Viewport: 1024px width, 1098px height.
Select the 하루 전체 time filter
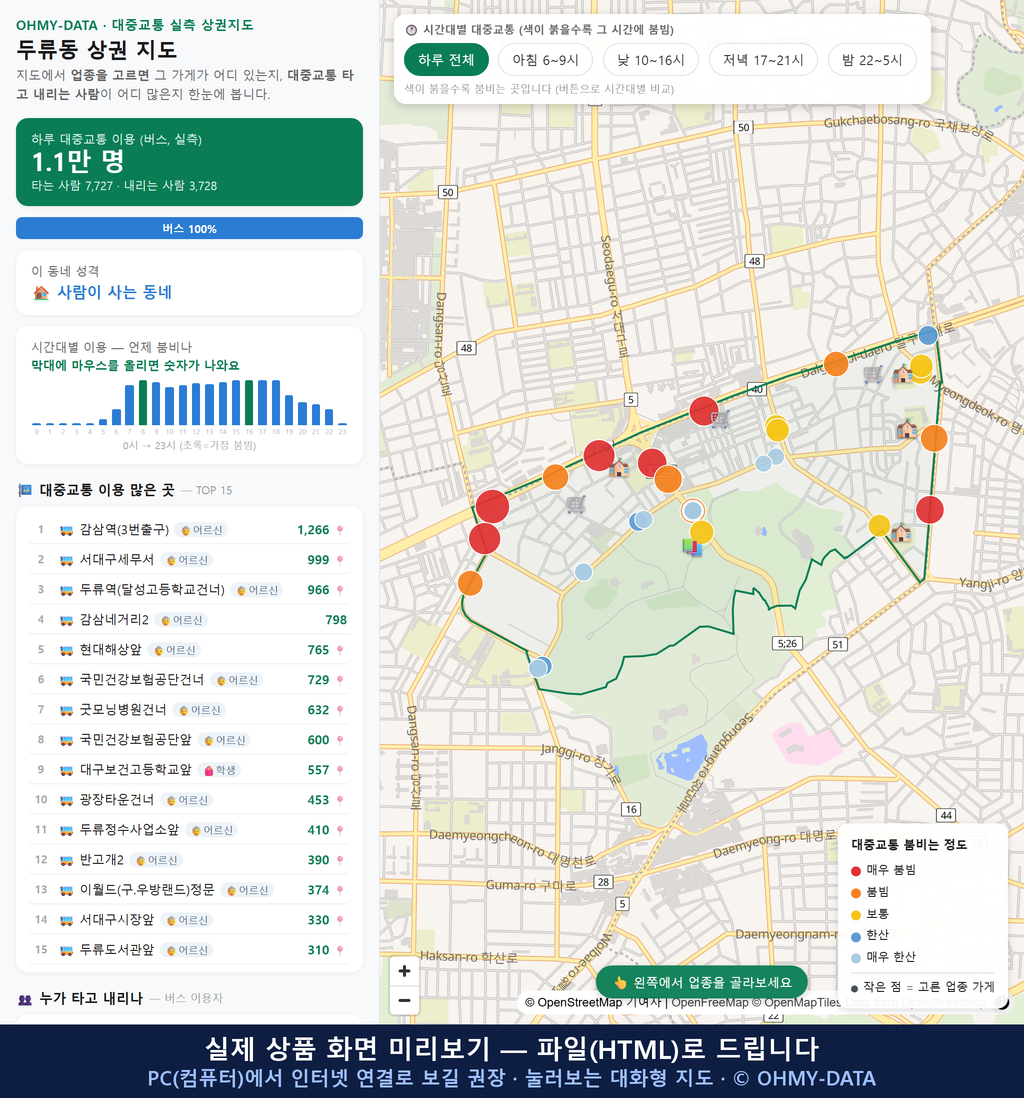click(446, 60)
